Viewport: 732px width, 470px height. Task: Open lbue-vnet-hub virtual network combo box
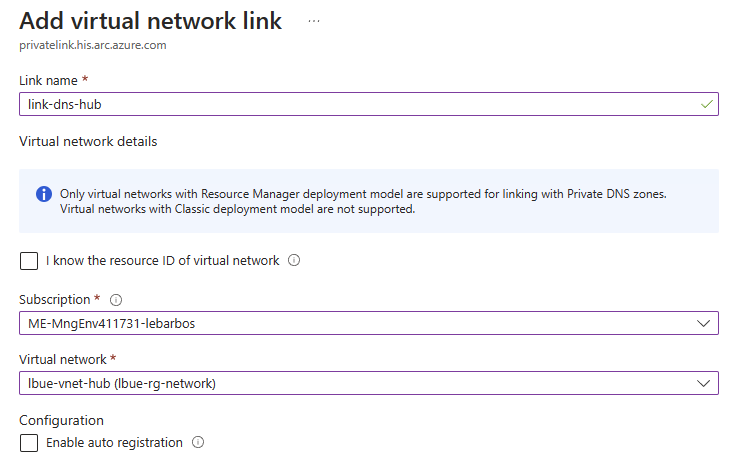coord(369,383)
